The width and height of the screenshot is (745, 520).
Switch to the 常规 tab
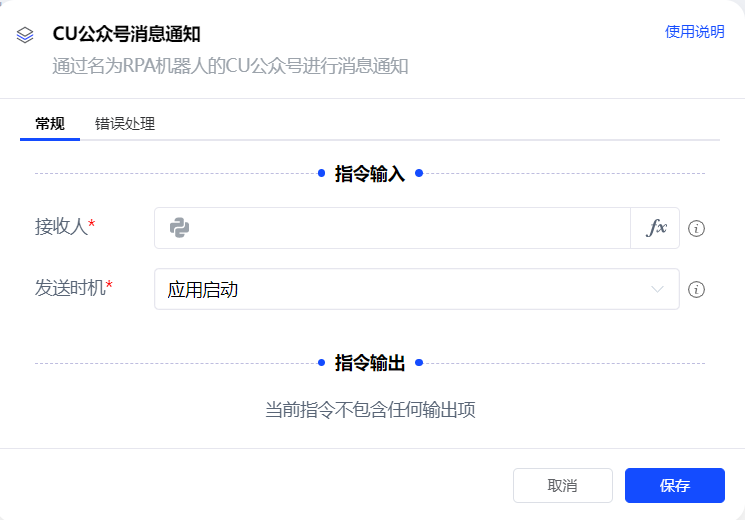50,124
